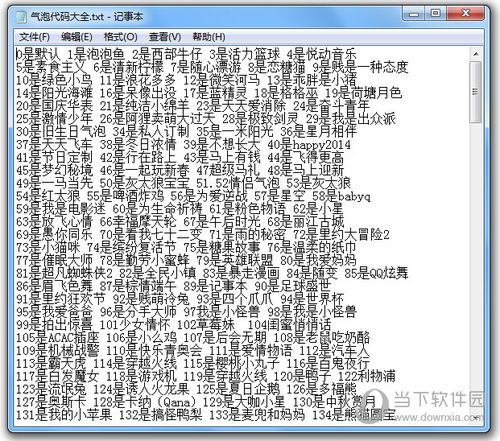Screen dimensions: 500x441
Task: Open the 帮助(H) menu
Action: tap(209, 37)
